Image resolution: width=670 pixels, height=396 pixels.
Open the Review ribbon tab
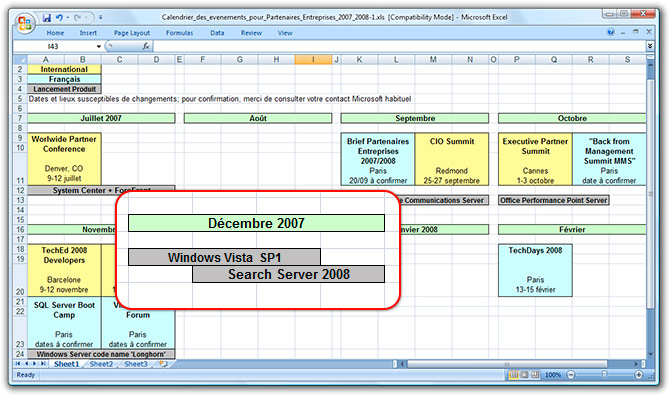(251, 33)
